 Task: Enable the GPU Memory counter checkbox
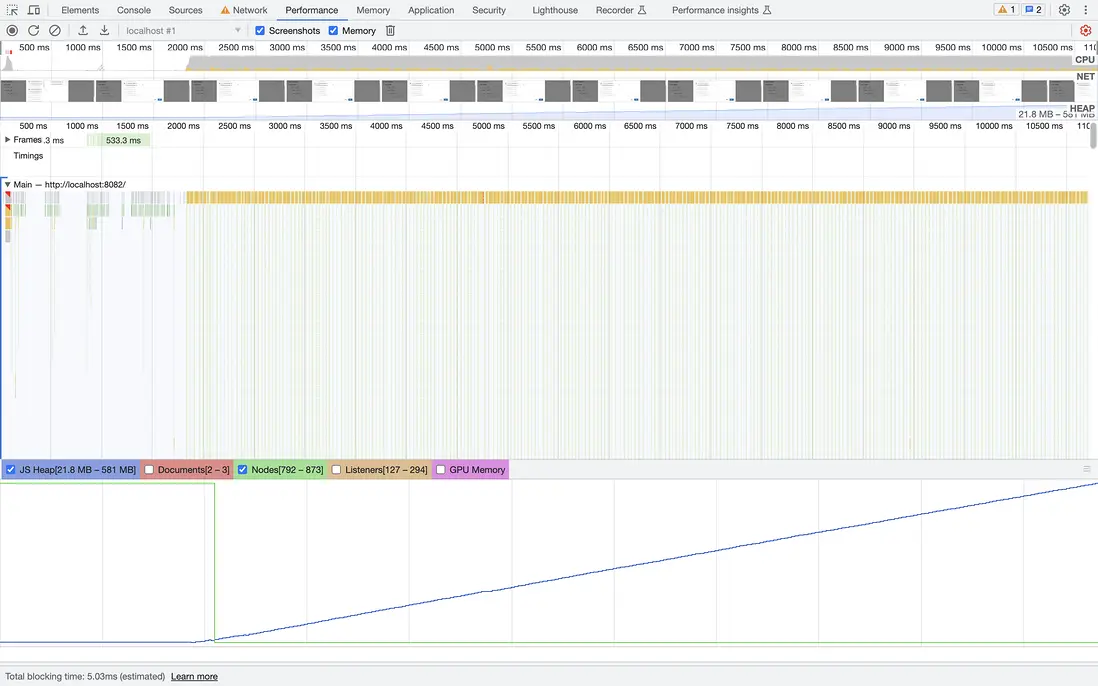coord(440,470)
